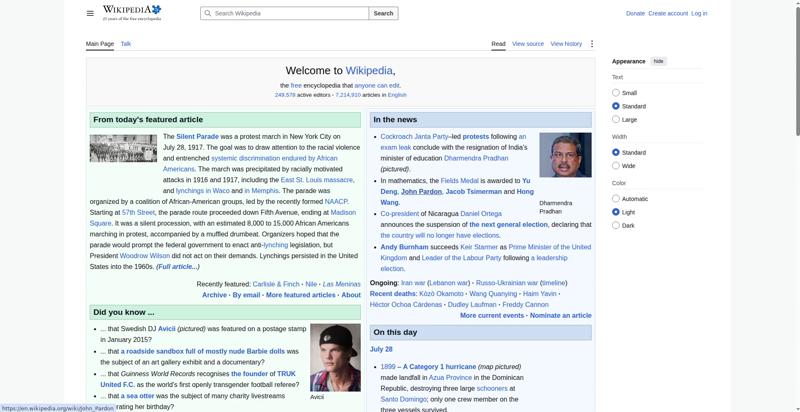This screenshot has width=800, height=412.
Task: Click the magnifier icon in search box
Action: [208, 13]
